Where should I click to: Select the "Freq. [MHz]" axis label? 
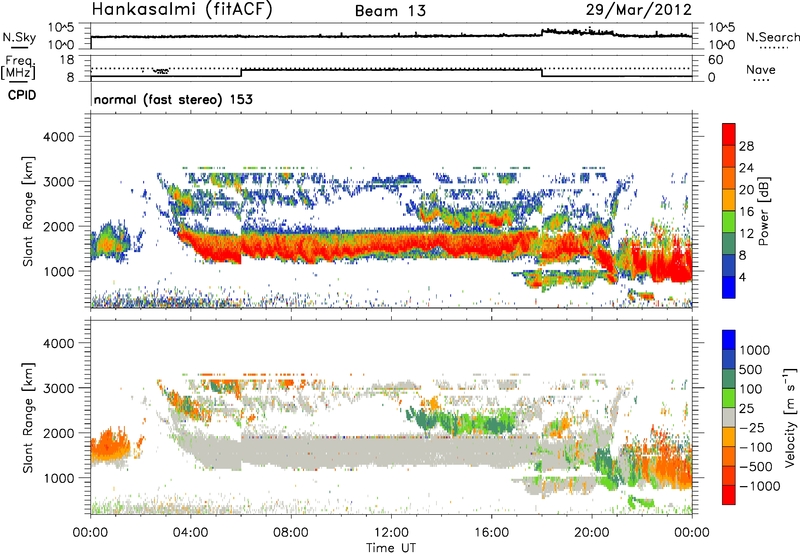pyautogui.click(x=19, y=68)
